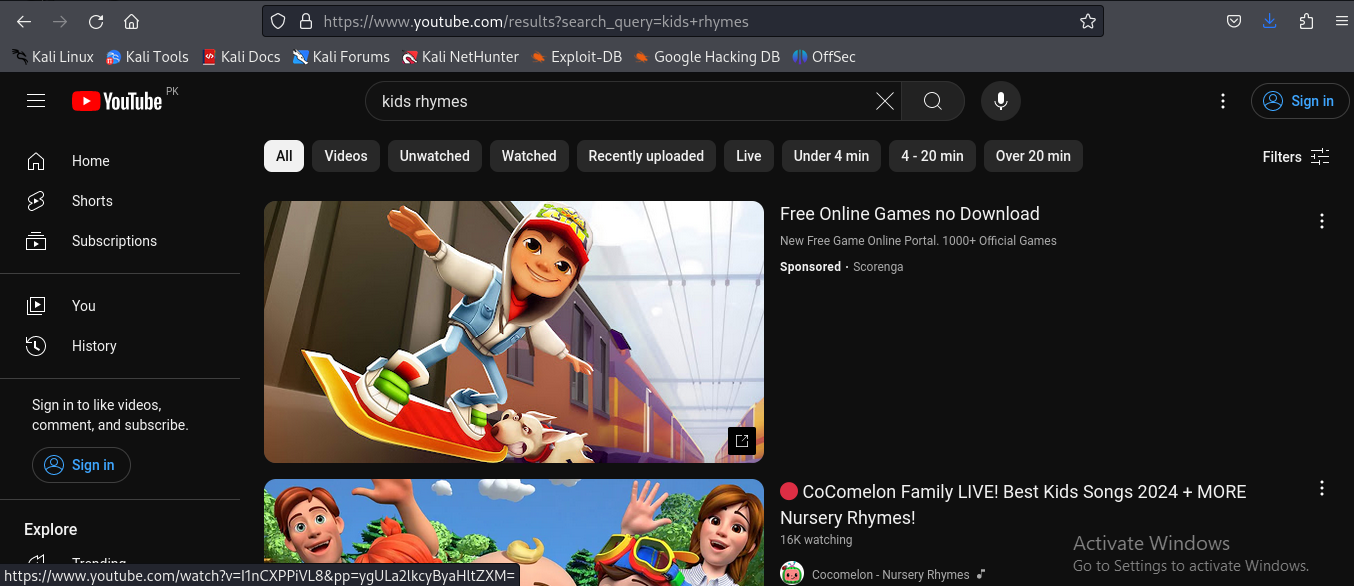
Task: Clear the search box with the X icon
Action: click(x=885, y=101)
